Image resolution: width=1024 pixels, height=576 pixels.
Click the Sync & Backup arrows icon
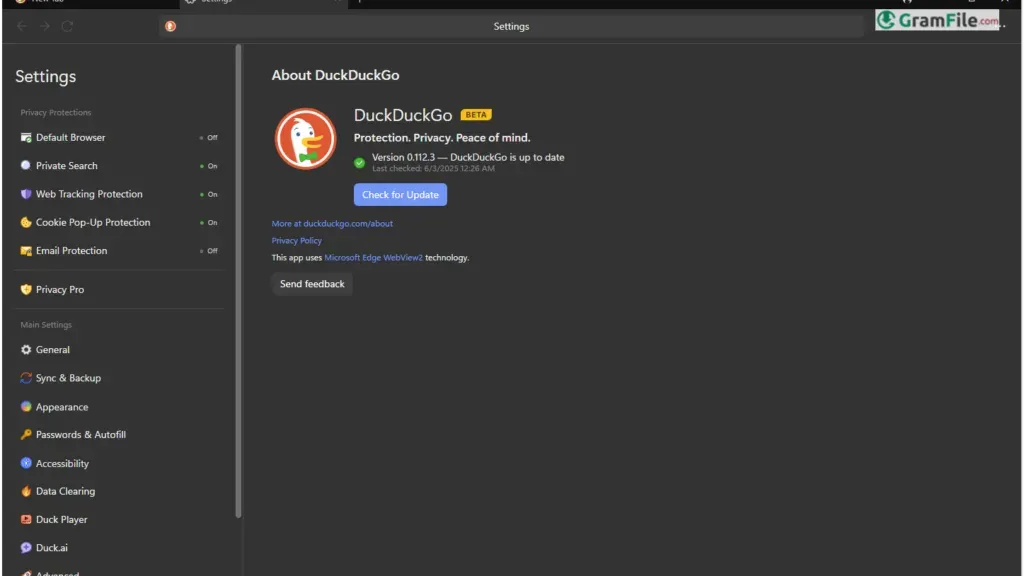pos(25,378)
